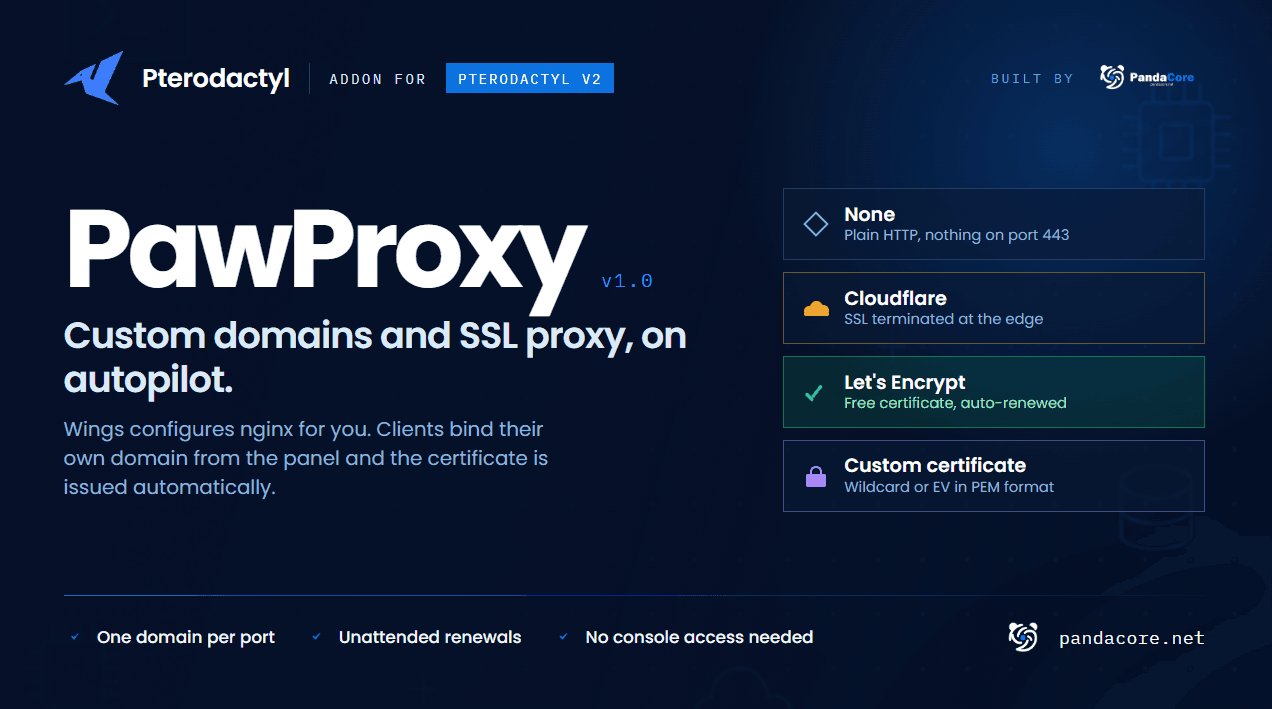Select the Cloudflare SSL option card
The image size is (1272, 709).
[x=994, y=308]
